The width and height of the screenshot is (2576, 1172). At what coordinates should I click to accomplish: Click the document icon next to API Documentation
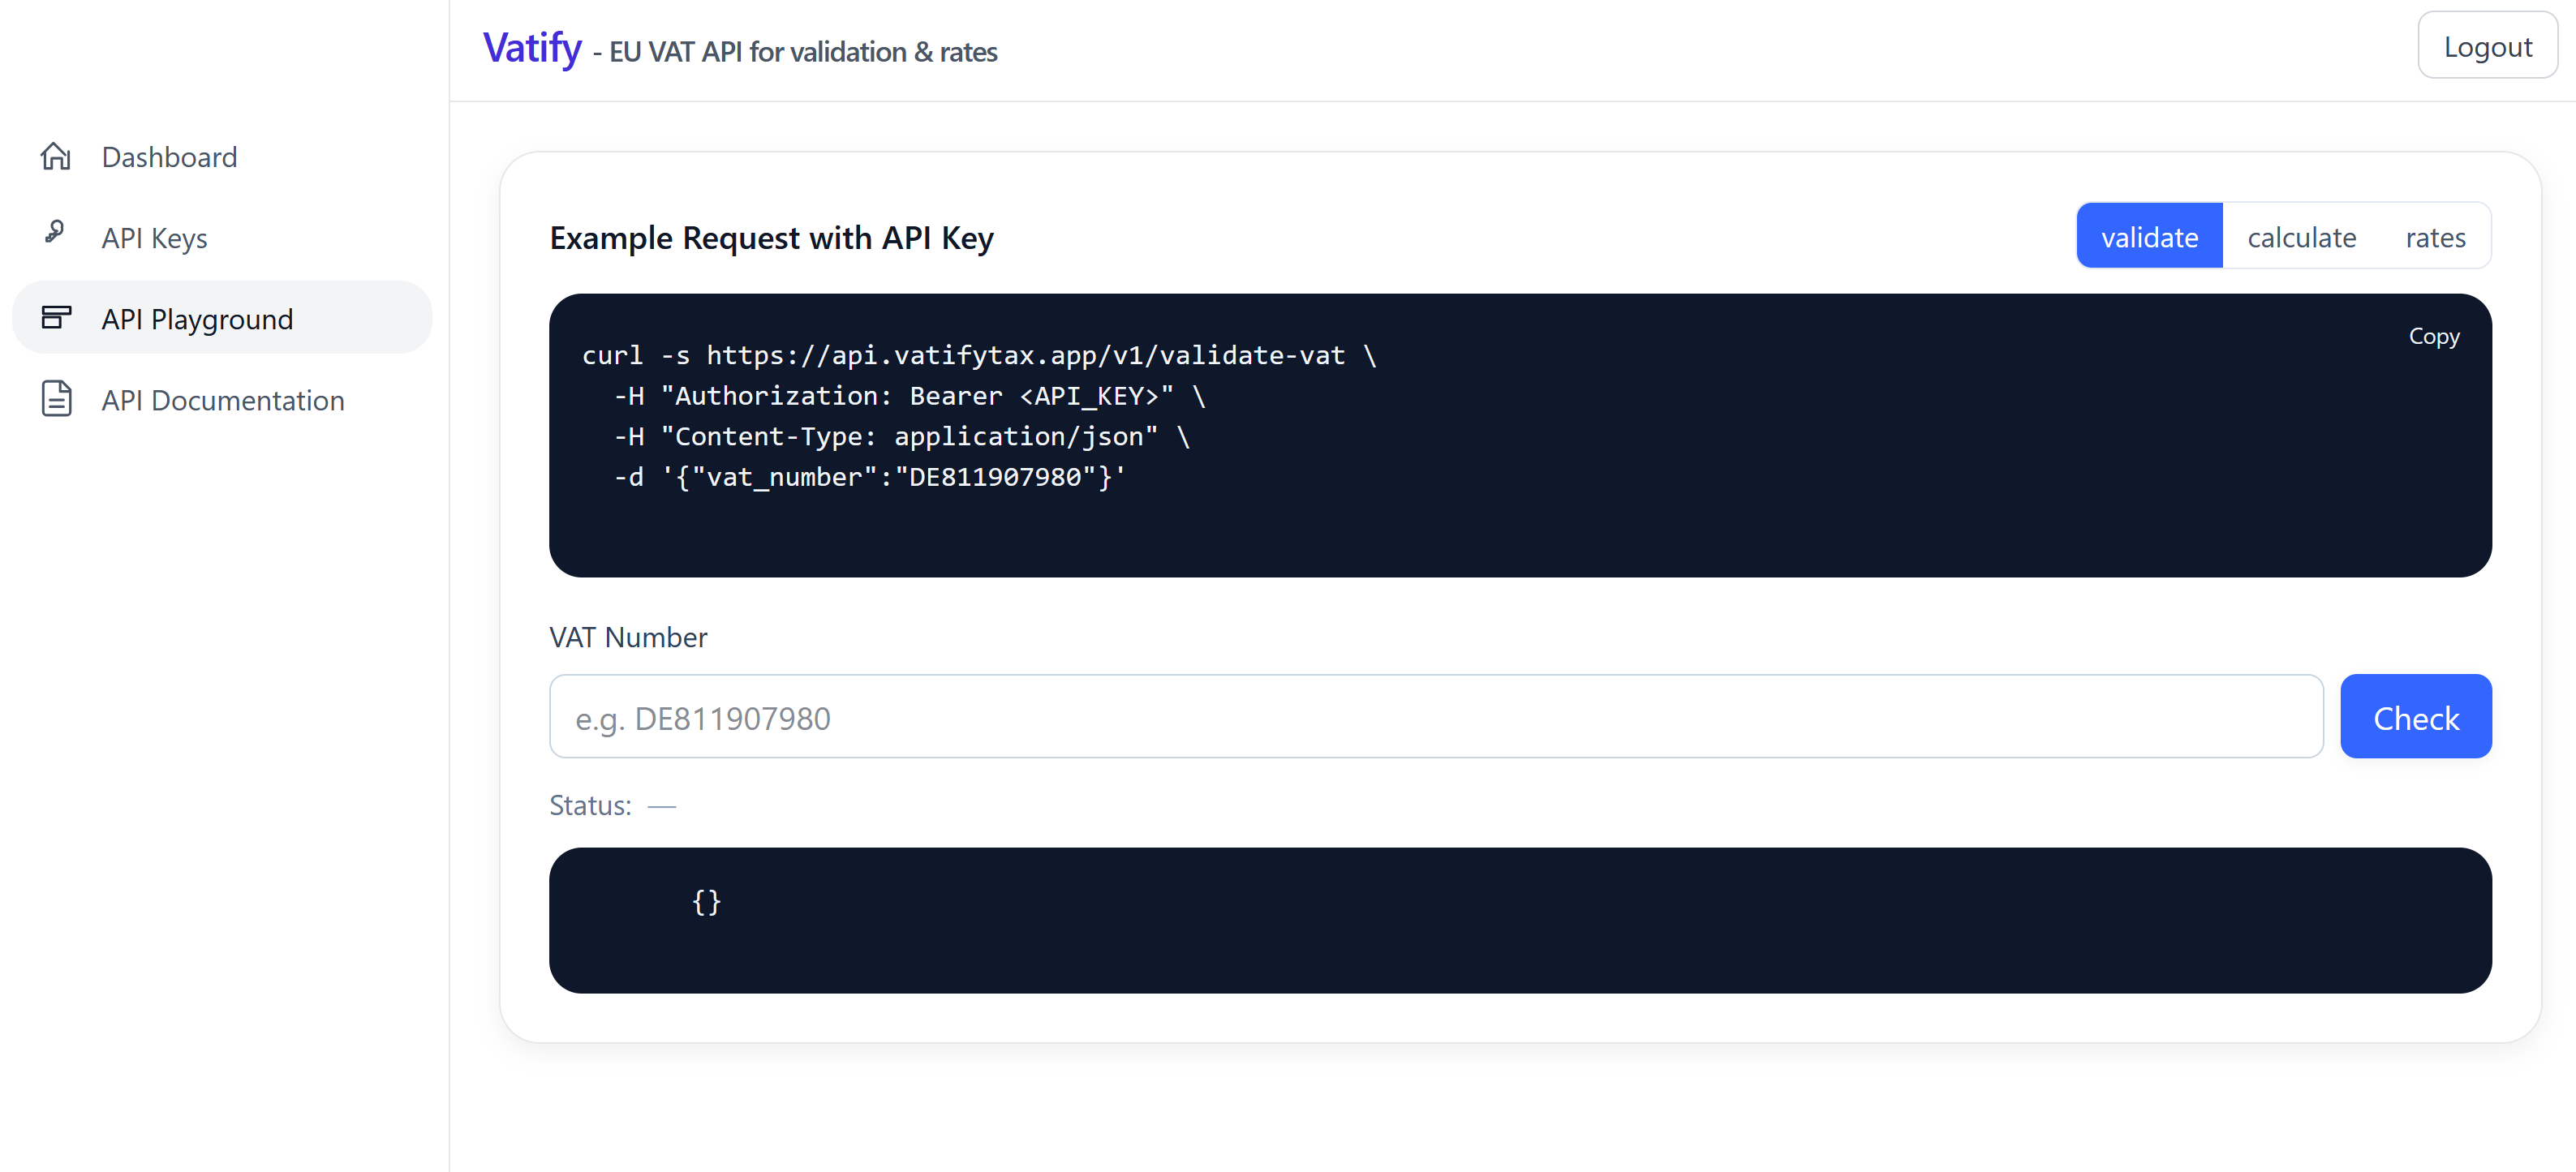[x=55, y=398]
